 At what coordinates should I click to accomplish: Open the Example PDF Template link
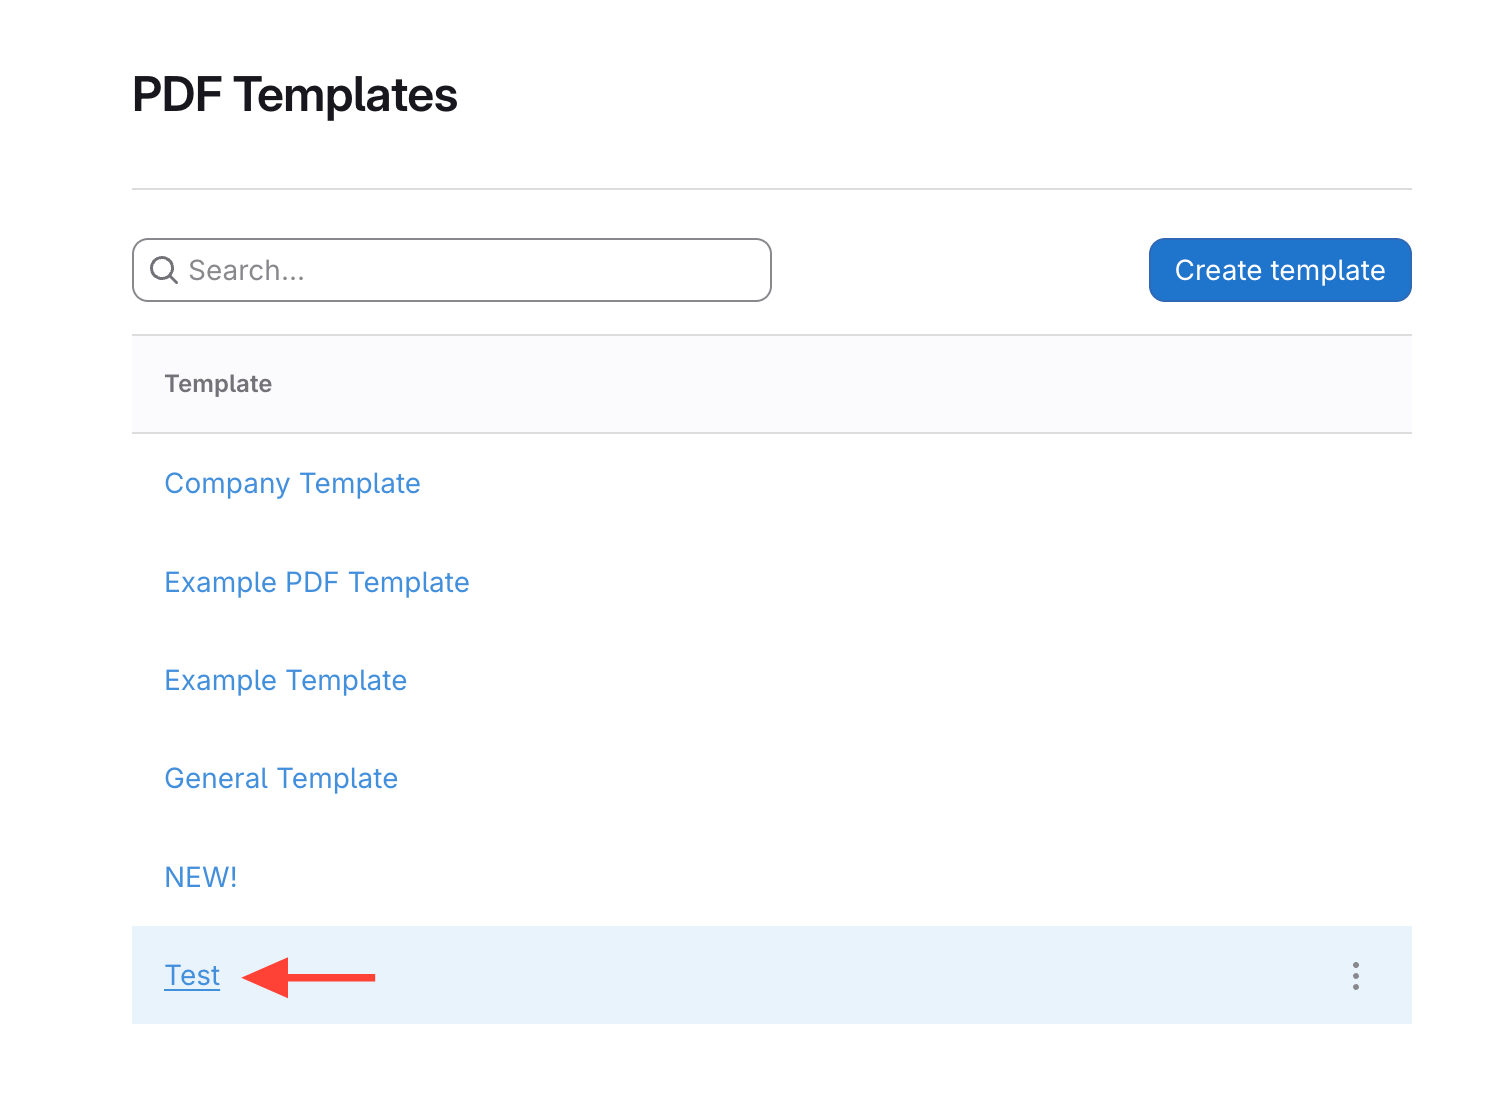(316, 582)
